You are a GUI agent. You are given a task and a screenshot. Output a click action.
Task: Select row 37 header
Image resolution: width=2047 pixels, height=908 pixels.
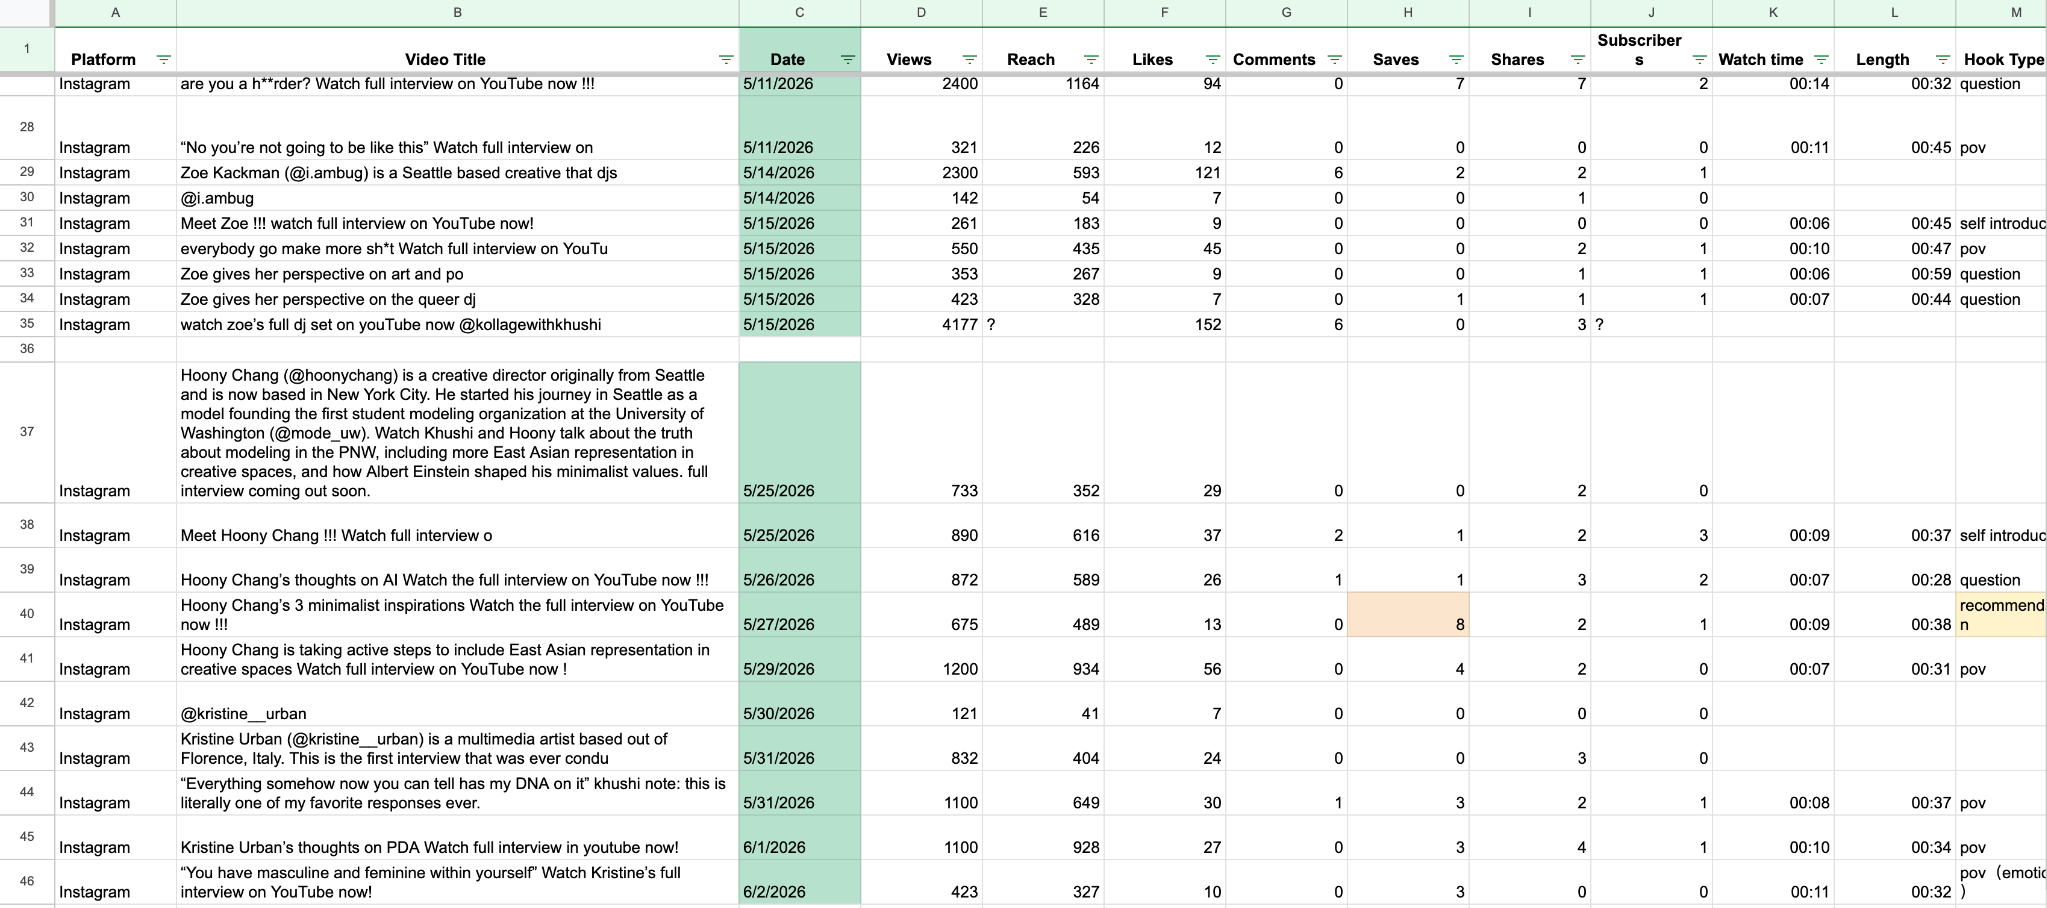pyautogui.click(x=27, y=432)
